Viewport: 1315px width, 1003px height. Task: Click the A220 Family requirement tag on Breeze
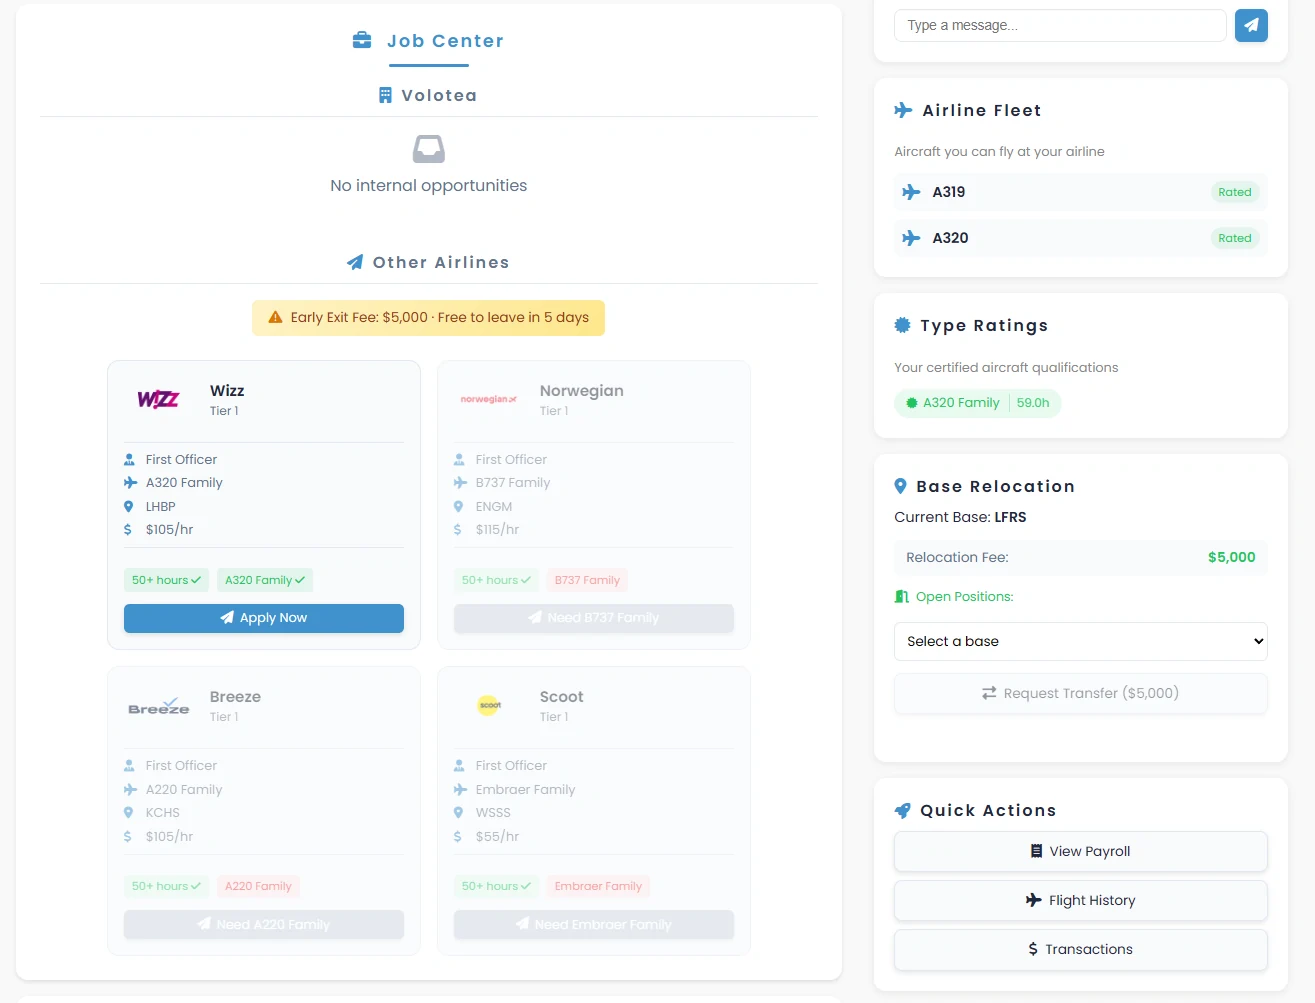pyautogui.click(x=258, y=886)
